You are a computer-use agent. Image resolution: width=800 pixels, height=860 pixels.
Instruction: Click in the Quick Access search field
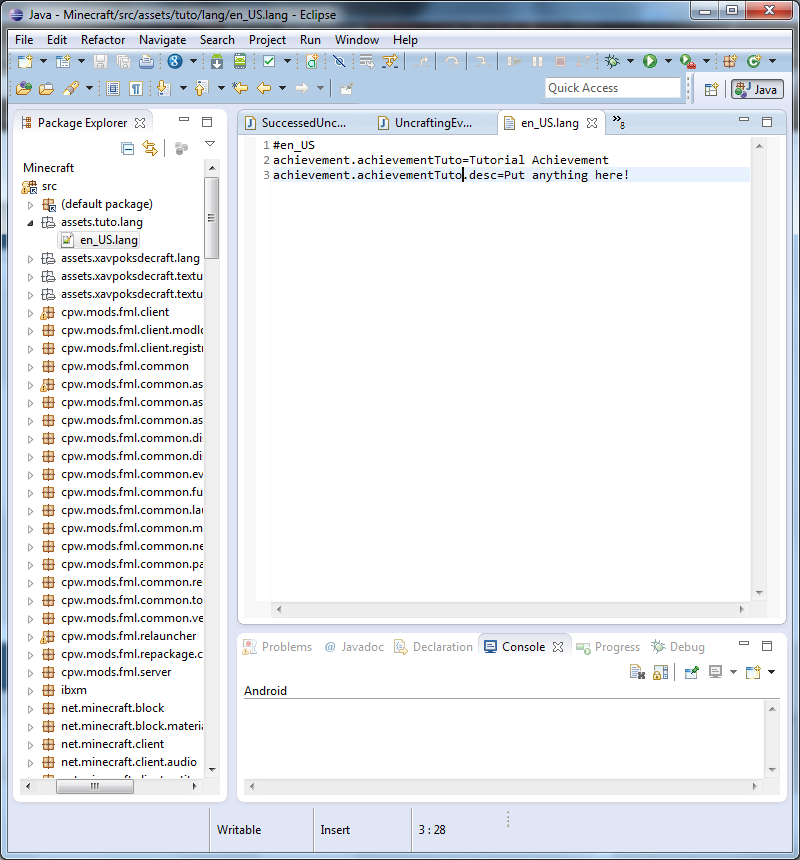[x=612, y=88]
